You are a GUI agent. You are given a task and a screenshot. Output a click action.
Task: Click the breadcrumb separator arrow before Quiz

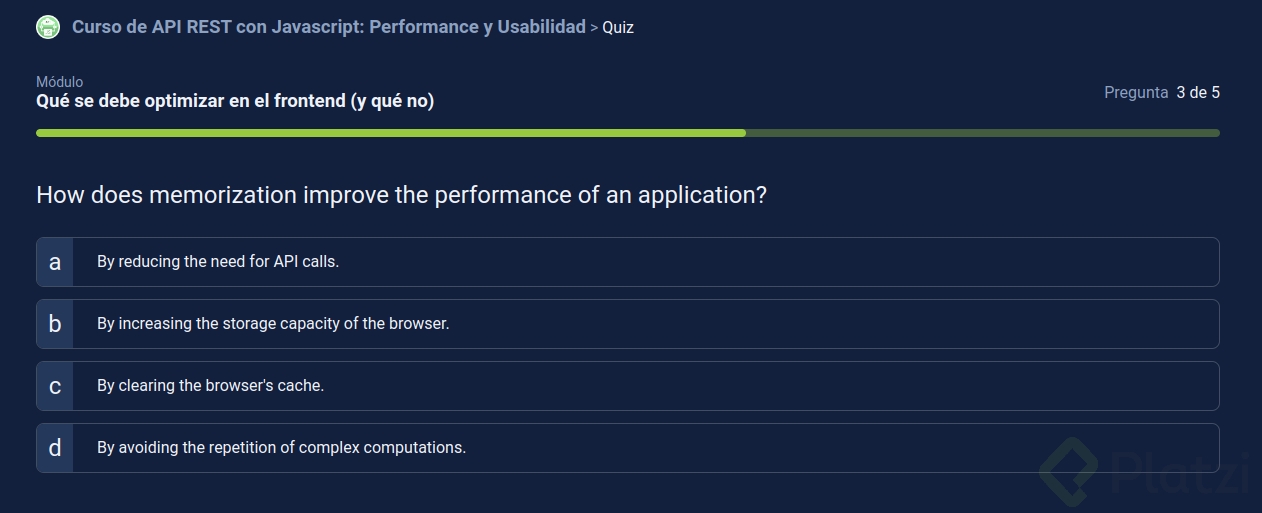point(594,28)
